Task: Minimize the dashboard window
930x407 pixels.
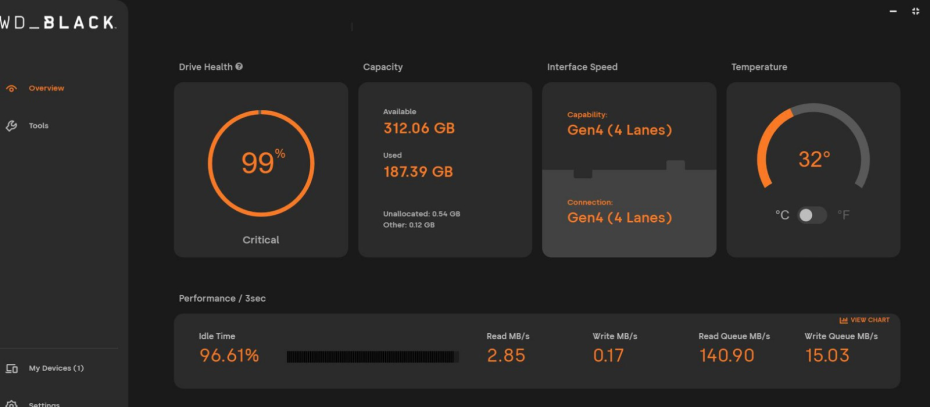Action: coord(893,12)
